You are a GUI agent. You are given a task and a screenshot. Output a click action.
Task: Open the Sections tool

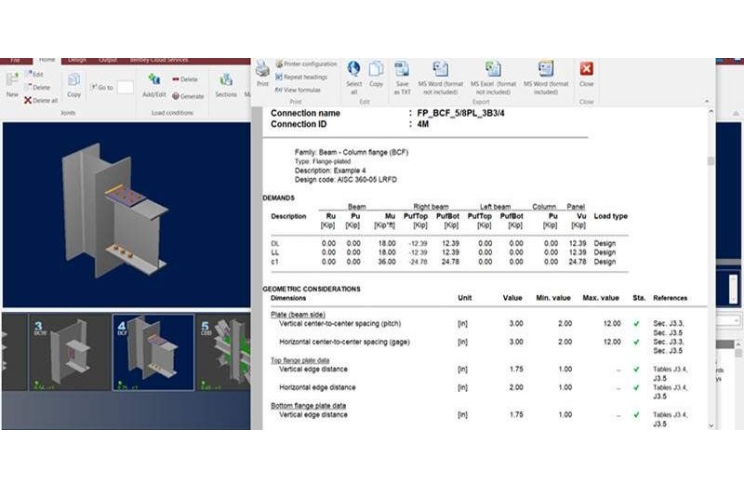(x=226, y=85)
